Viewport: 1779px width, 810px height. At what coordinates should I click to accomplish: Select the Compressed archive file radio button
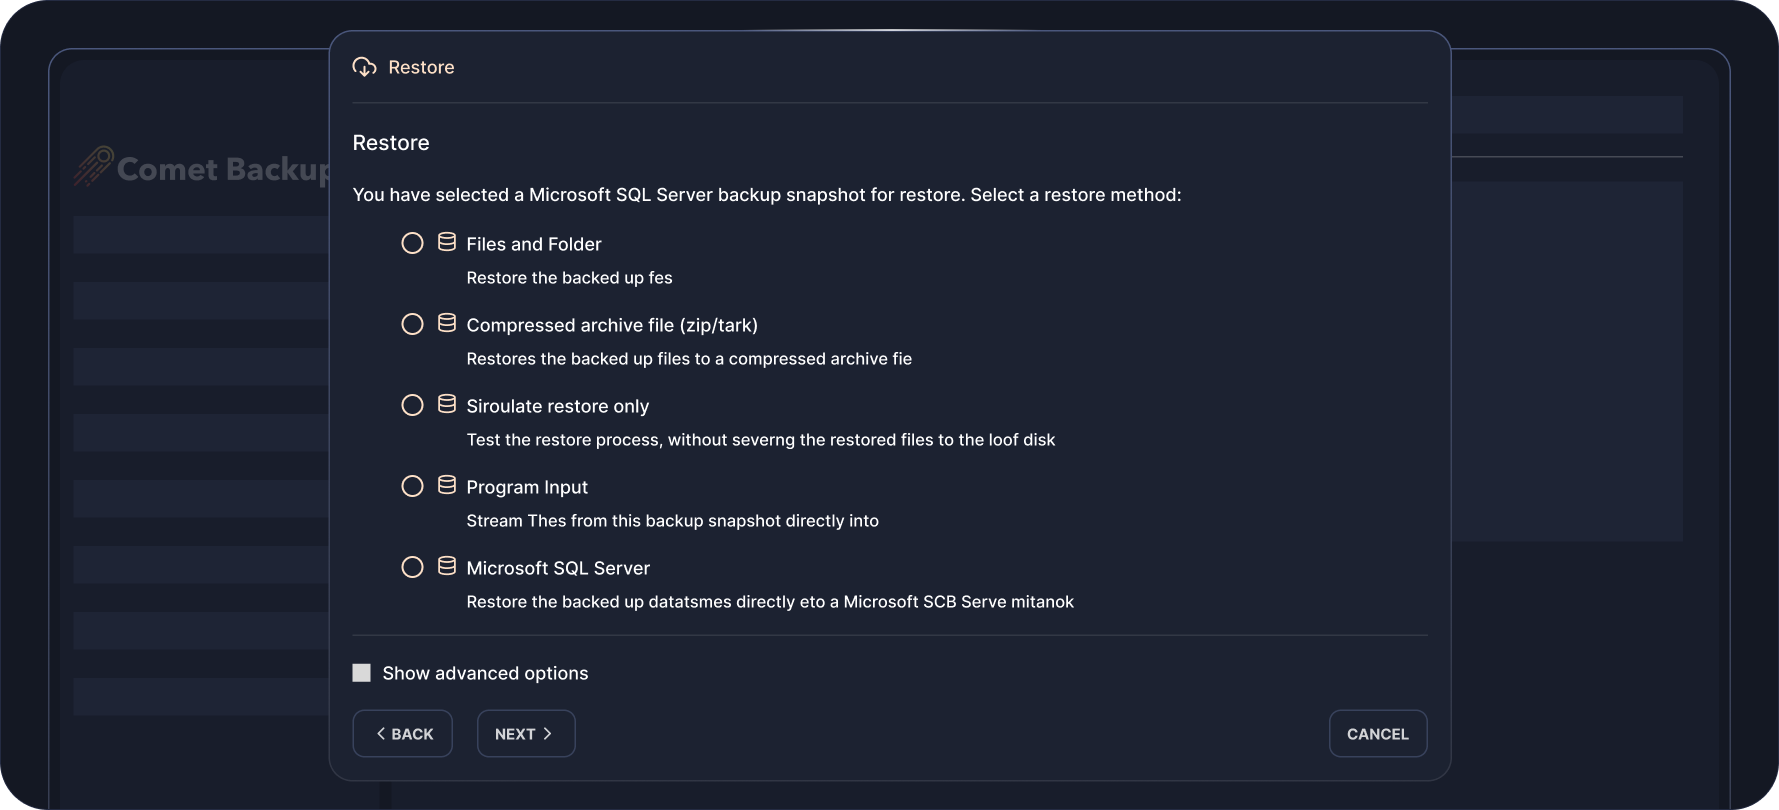412,324
